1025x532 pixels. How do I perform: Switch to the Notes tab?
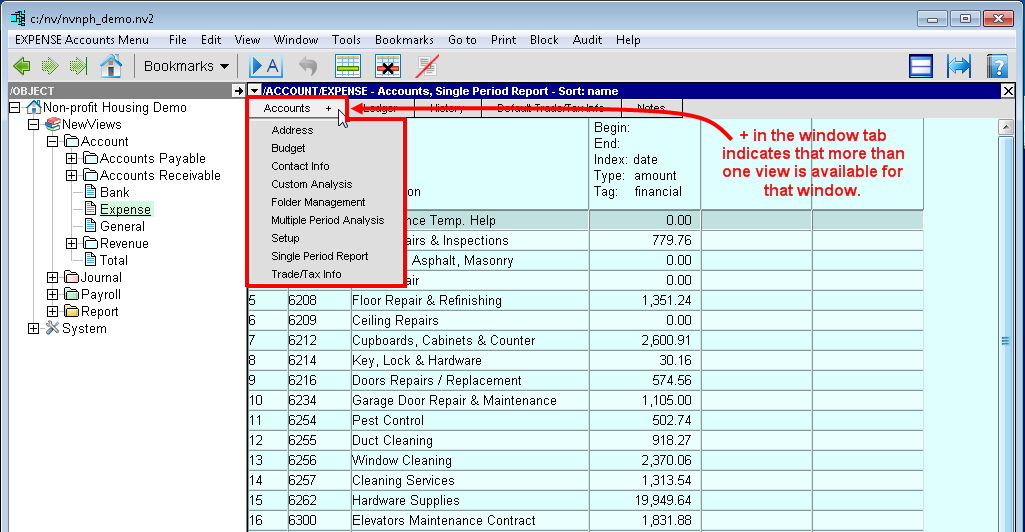coord(650,108)
